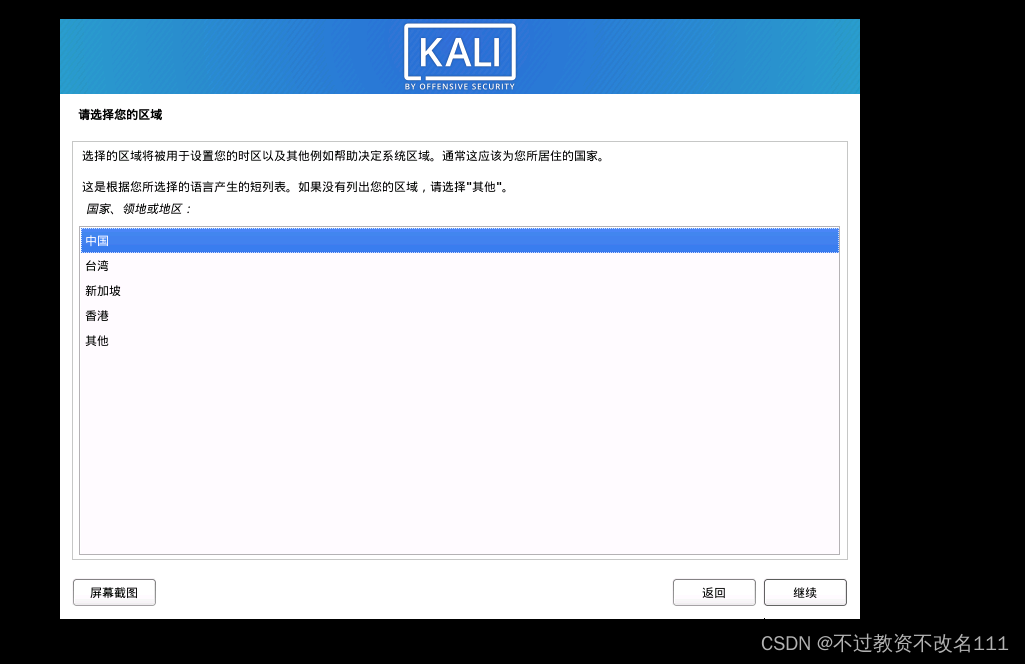Select the 香港 list entry
Image resolution: width=1025 pixels, height=664 pixels.
pyautogui.click(x=460, y=315)
